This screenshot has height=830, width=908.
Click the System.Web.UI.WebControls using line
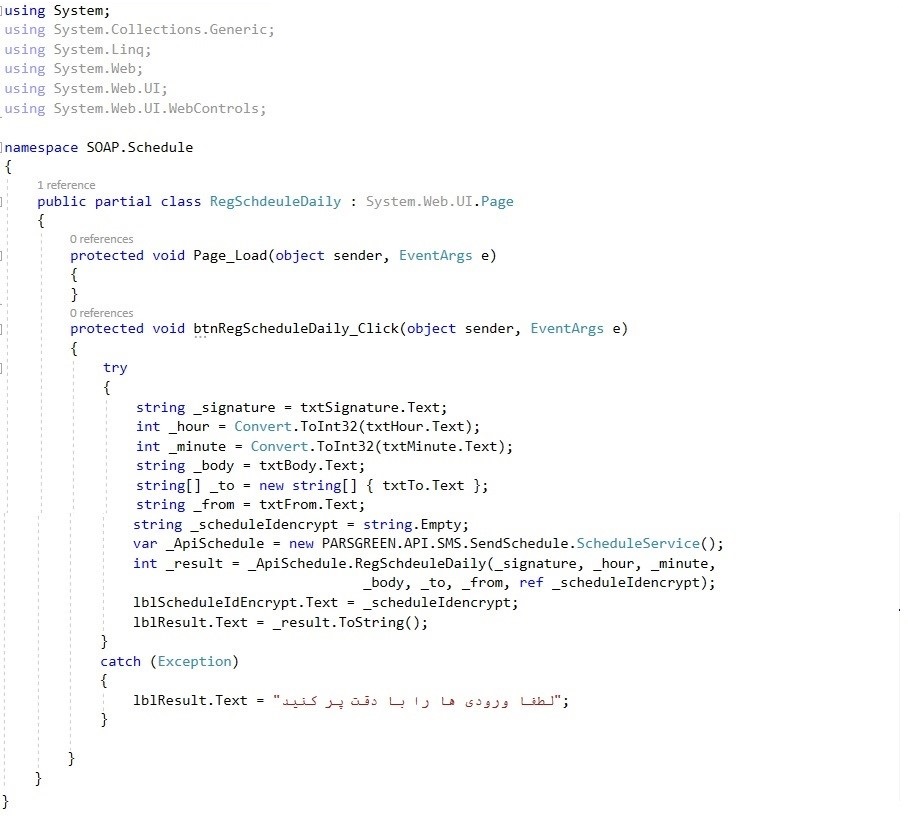[159, 108]
